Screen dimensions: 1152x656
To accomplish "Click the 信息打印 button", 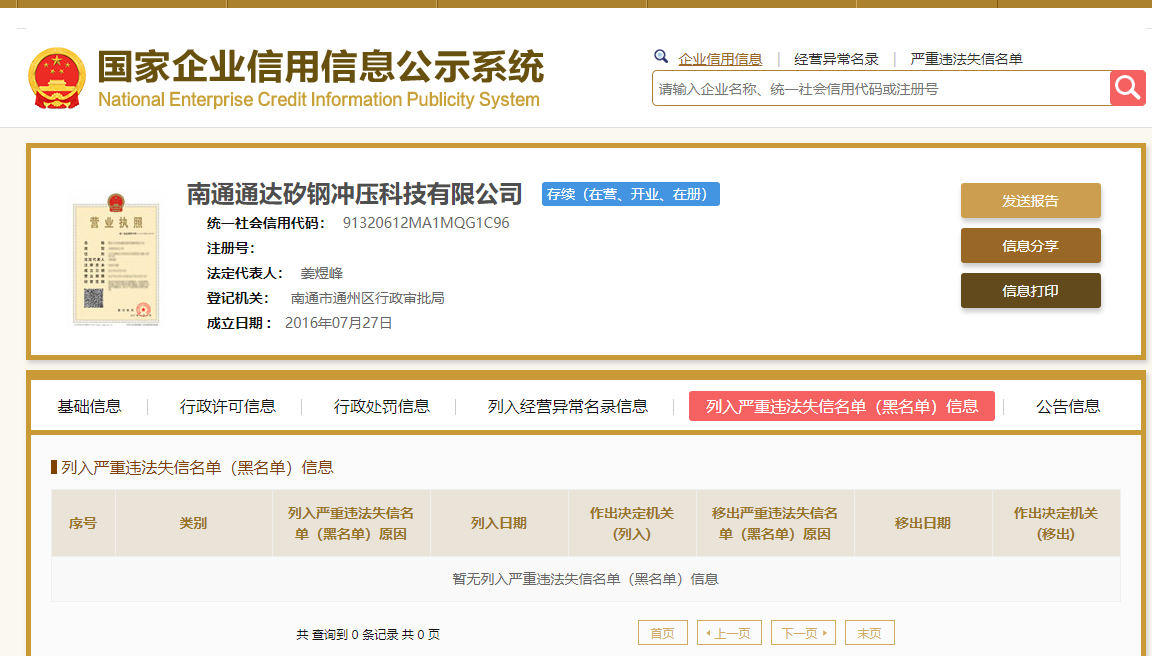I will coord(1031,290).
